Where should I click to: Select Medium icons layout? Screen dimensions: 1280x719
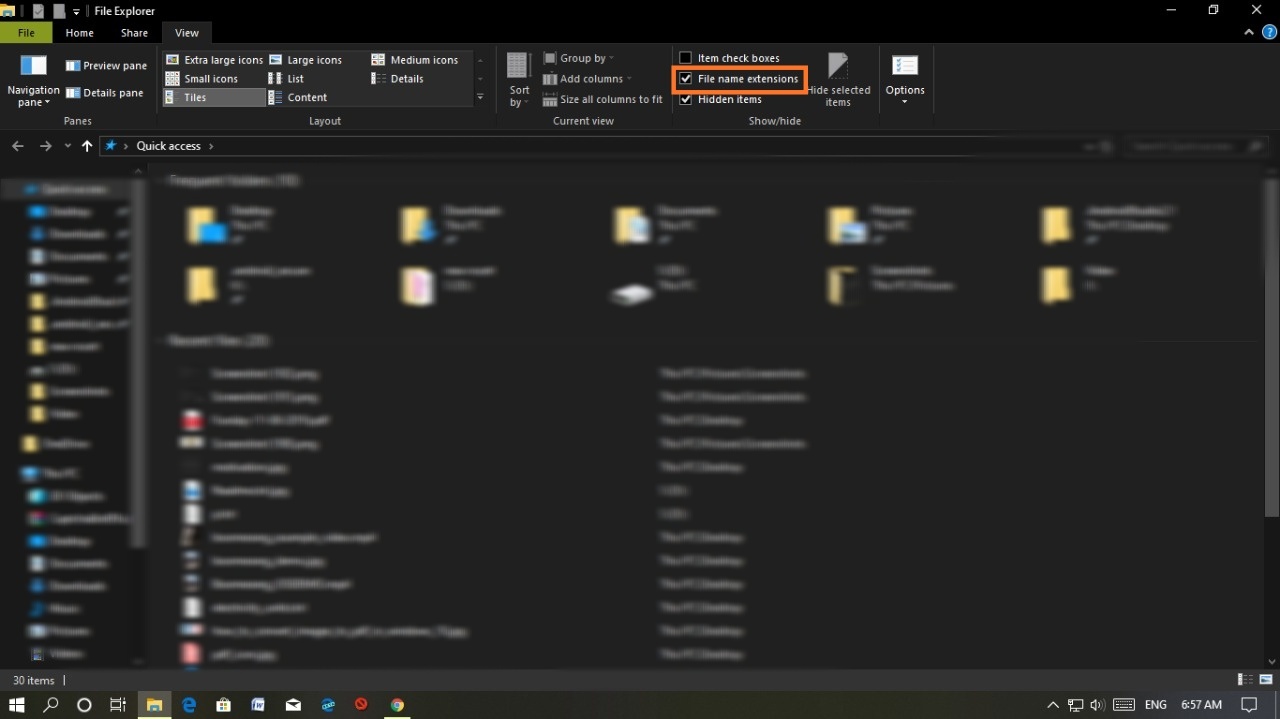click(415, 60)
